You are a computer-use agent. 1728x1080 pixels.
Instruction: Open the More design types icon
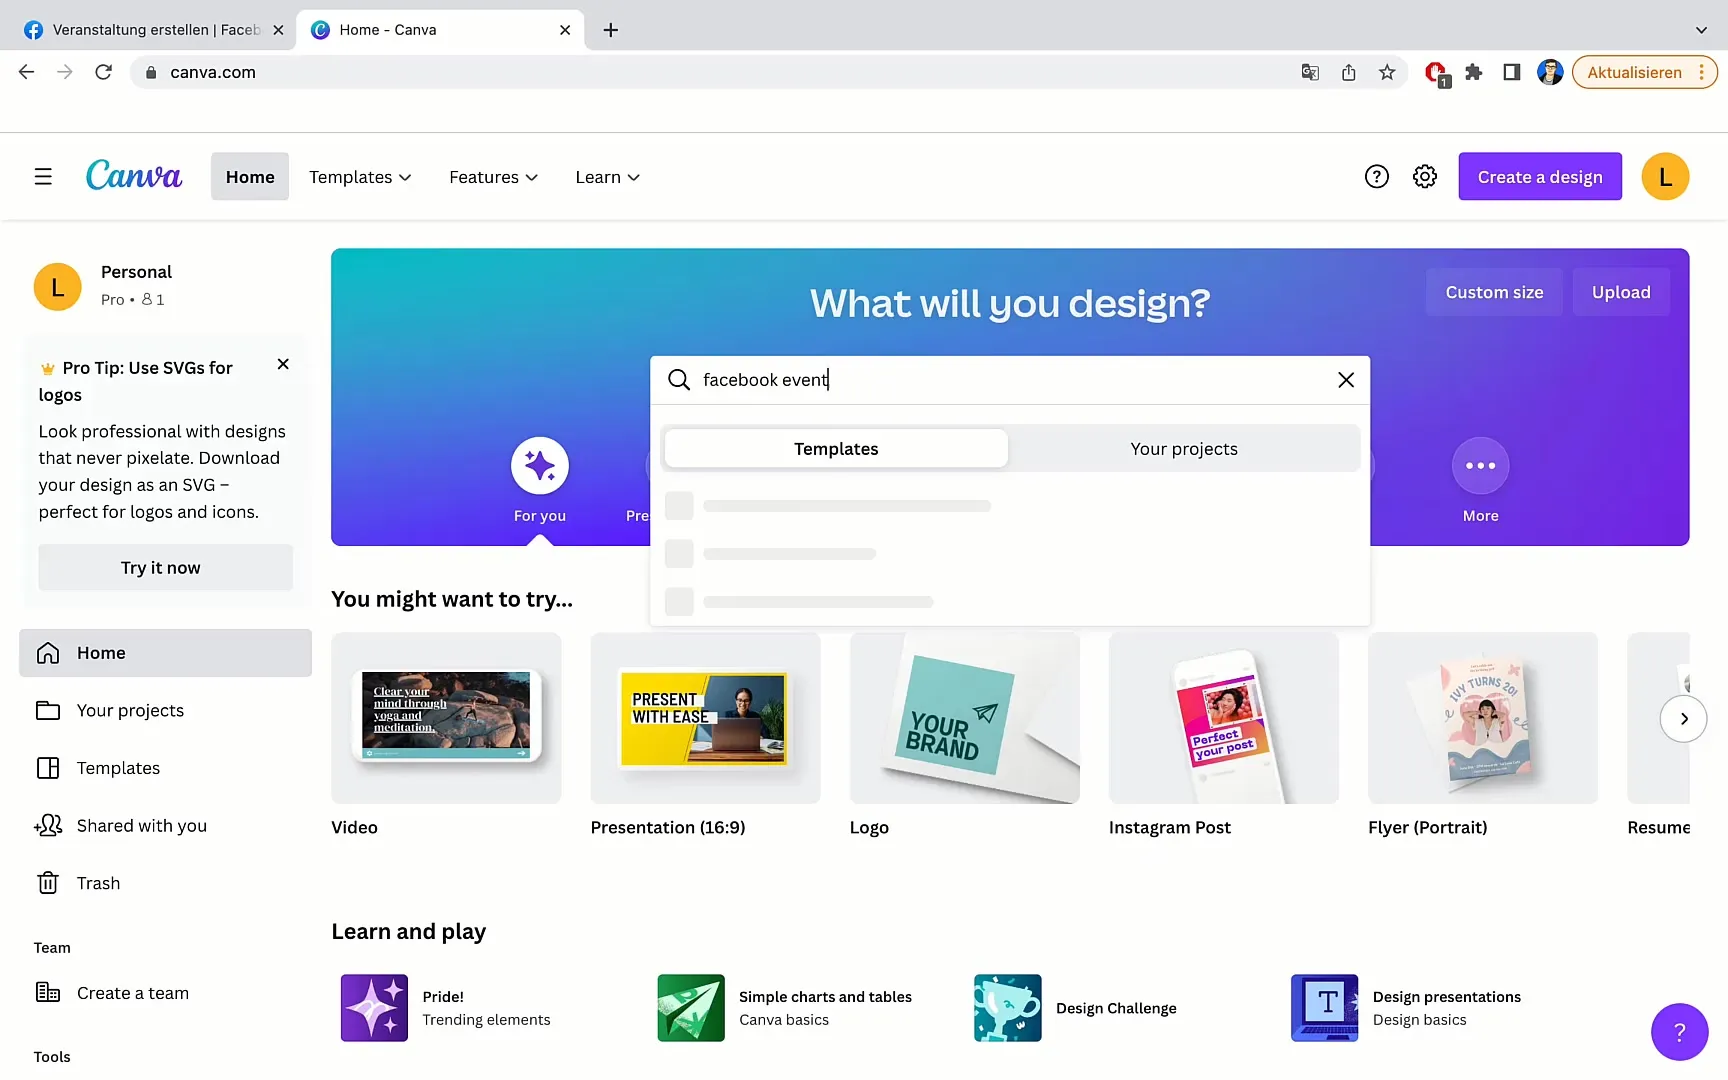[1480, 466]
